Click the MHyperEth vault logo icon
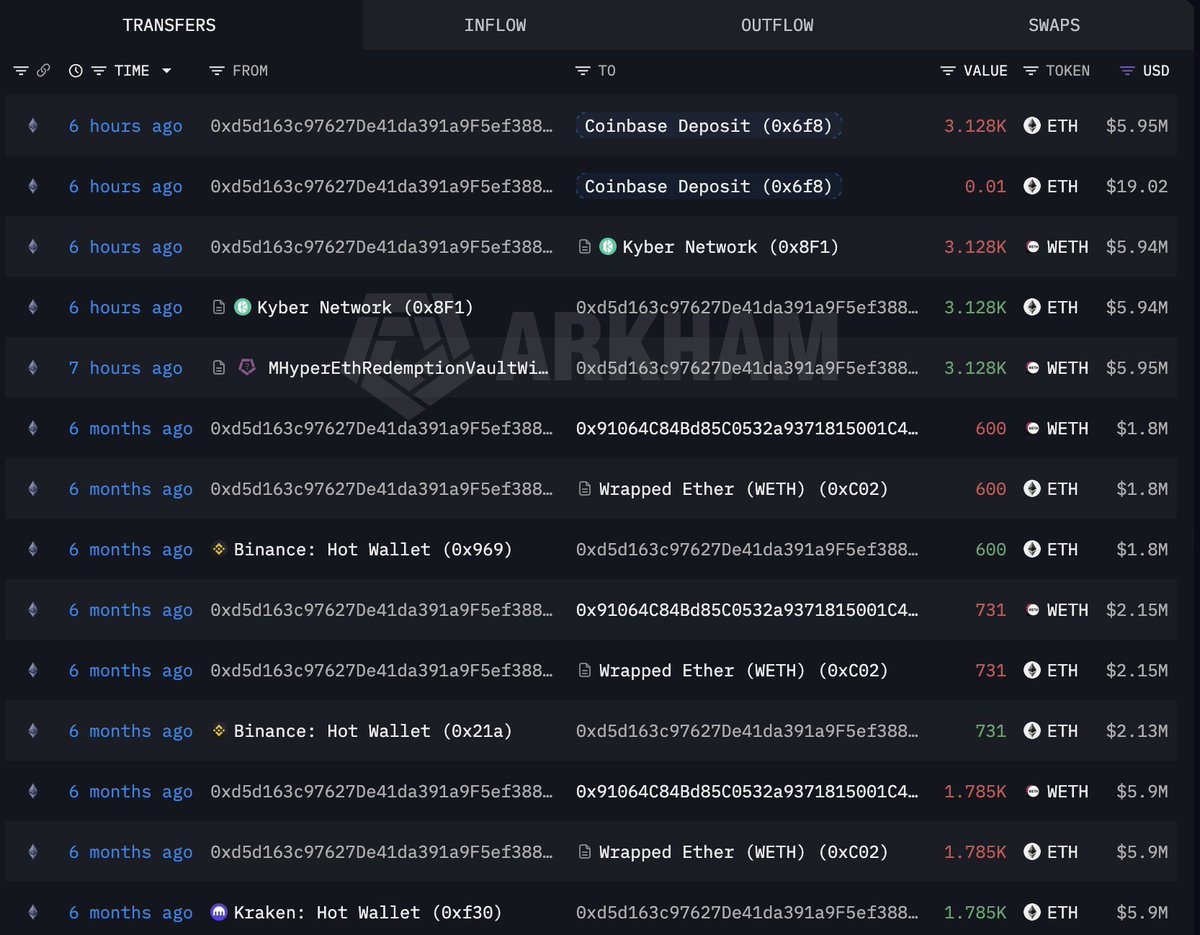 246,368
